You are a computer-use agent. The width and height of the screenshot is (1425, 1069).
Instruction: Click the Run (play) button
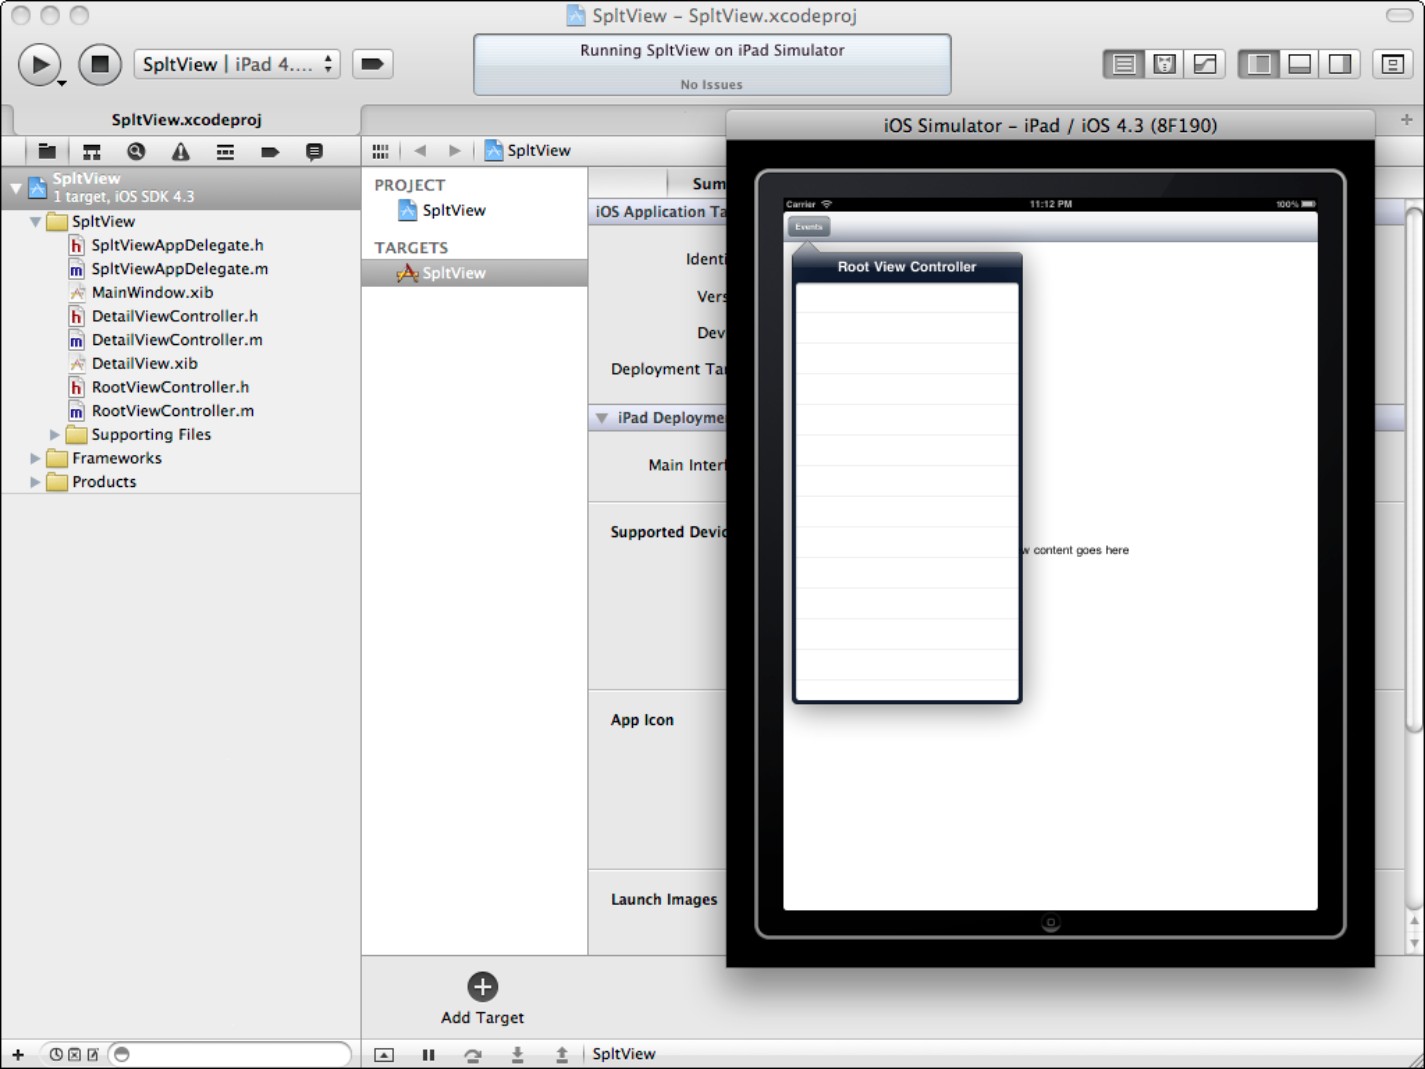point(39,65)
